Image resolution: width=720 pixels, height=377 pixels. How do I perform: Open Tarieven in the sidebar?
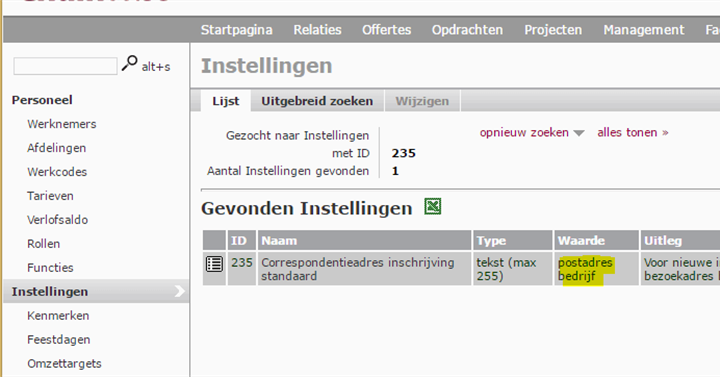pos(50,196)
